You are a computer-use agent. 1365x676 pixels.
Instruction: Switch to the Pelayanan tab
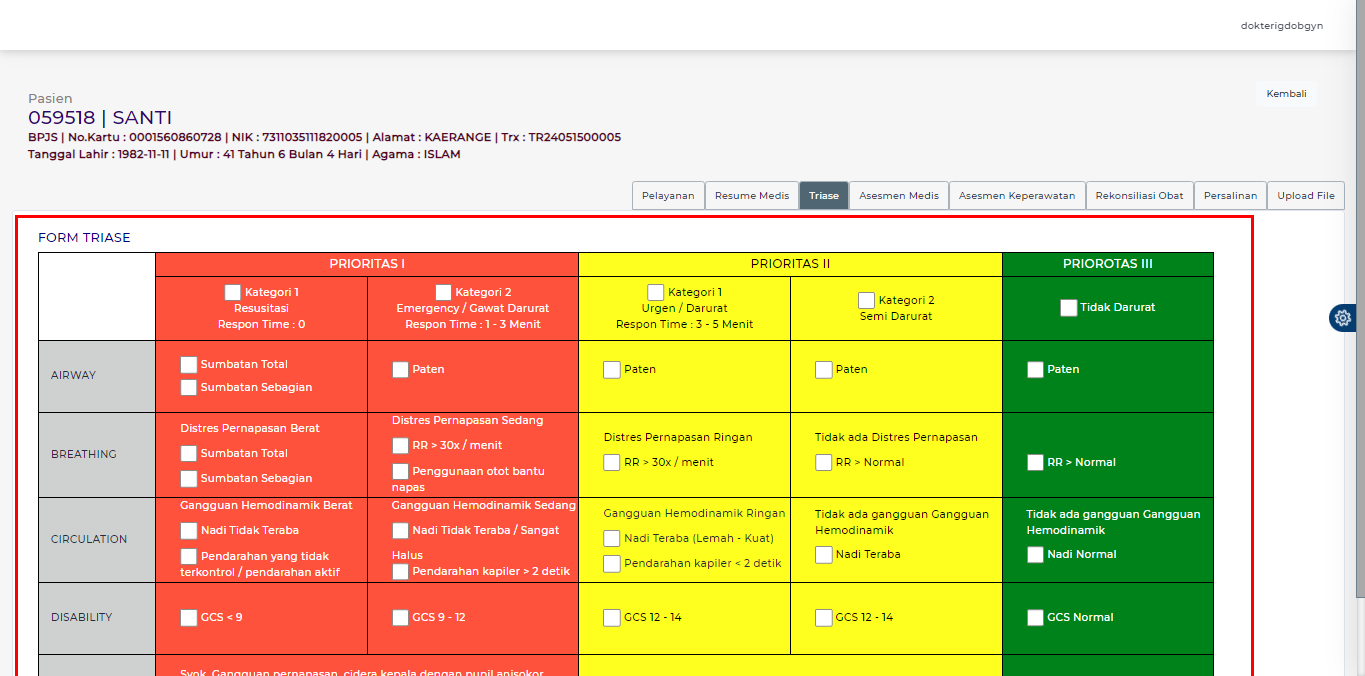(x=668, y=196)
